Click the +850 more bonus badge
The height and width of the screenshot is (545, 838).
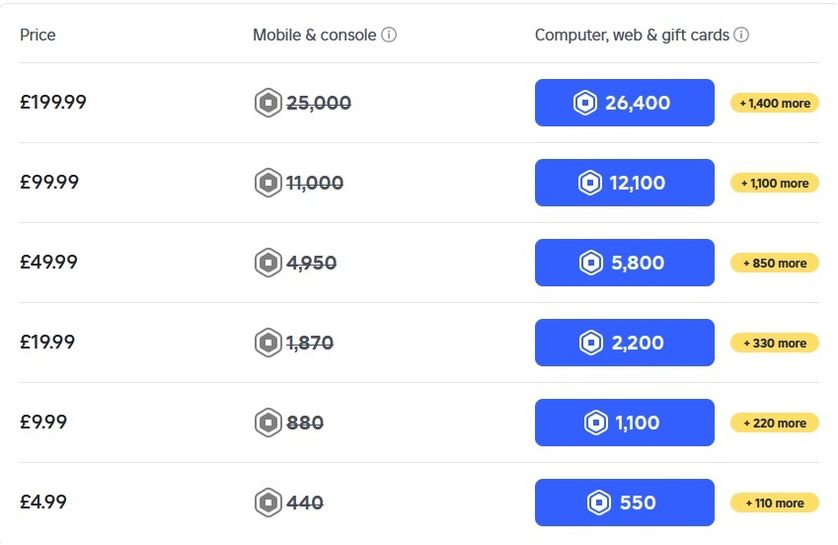click(x=774, y=263)
